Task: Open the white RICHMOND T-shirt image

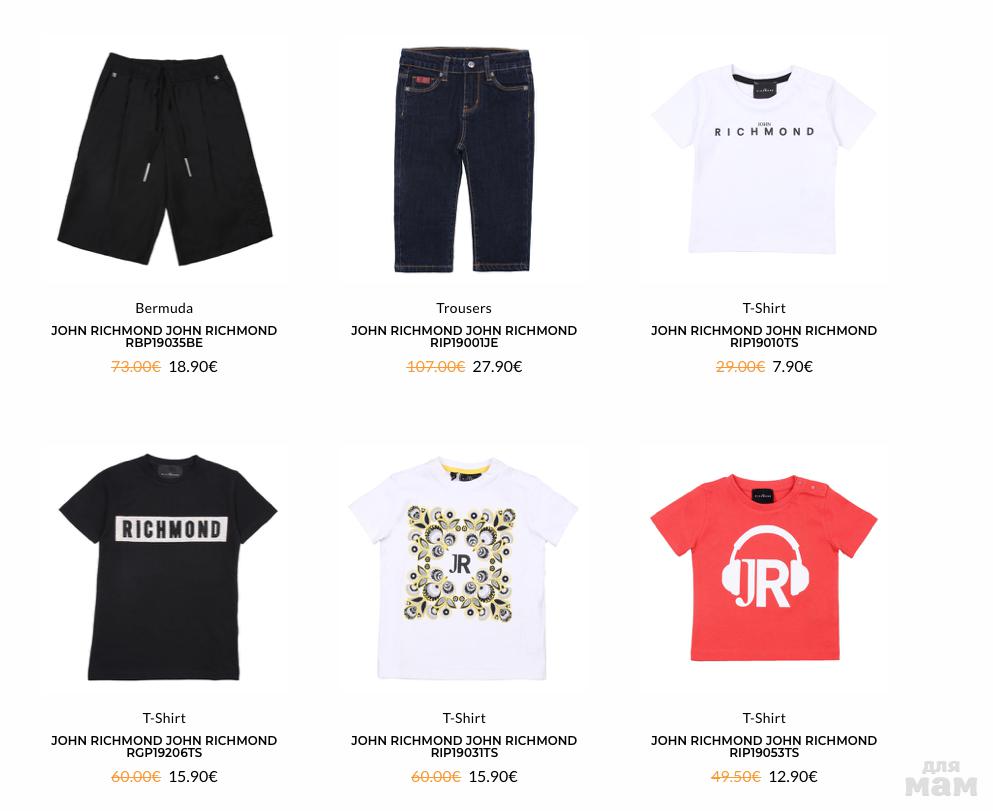Action: (764, 160)
